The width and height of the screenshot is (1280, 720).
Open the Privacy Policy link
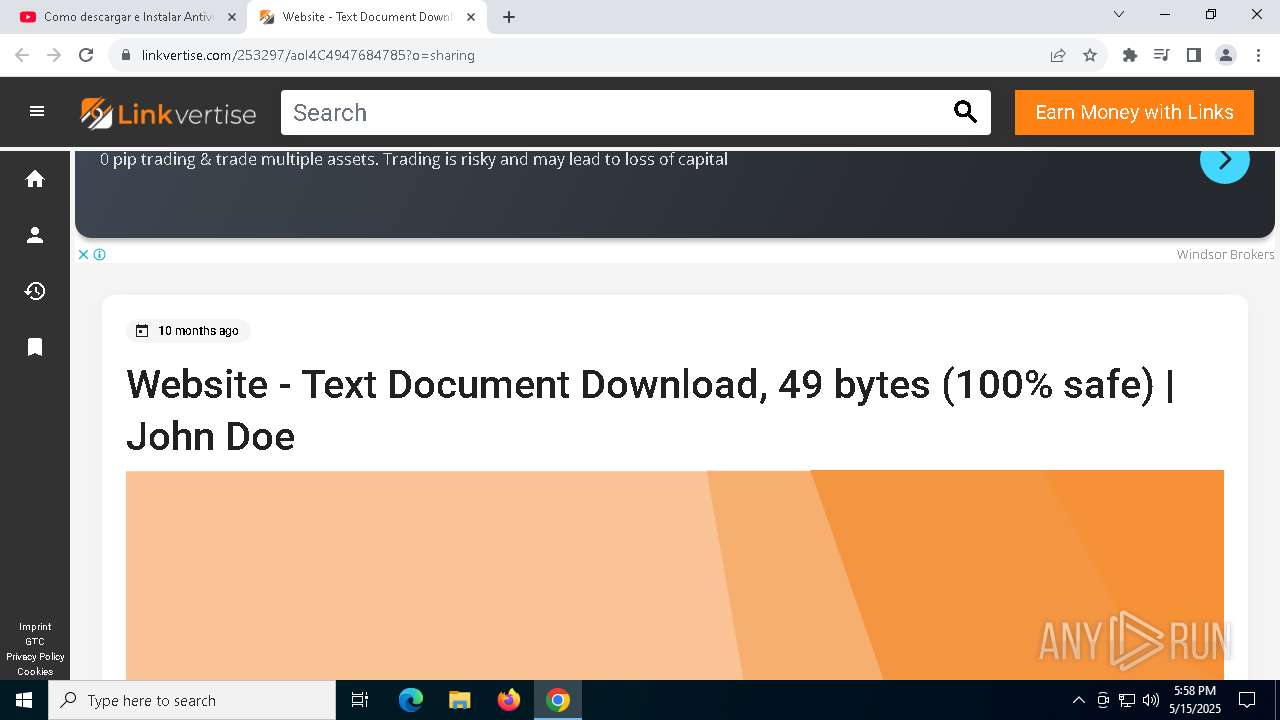[35, 657]
